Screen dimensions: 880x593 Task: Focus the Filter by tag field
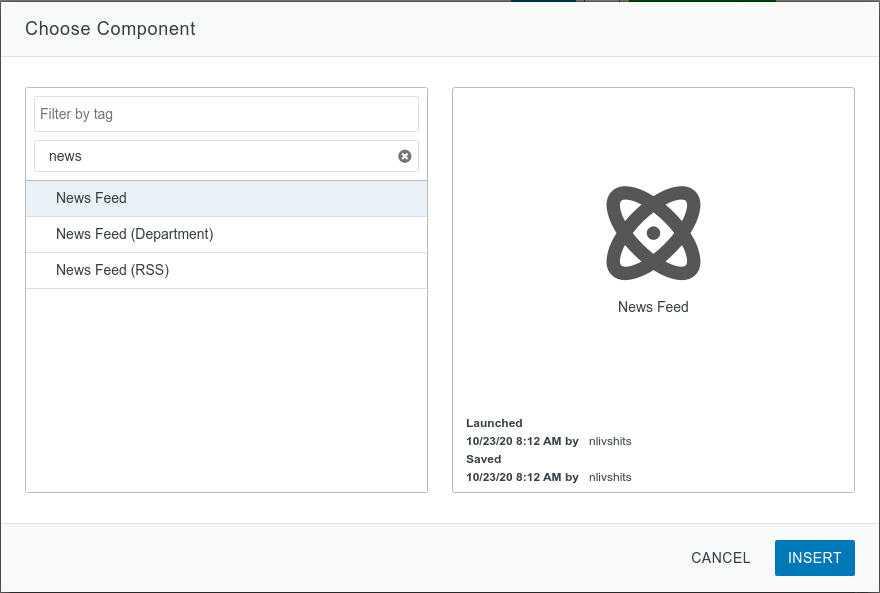(x=226, y=114)
